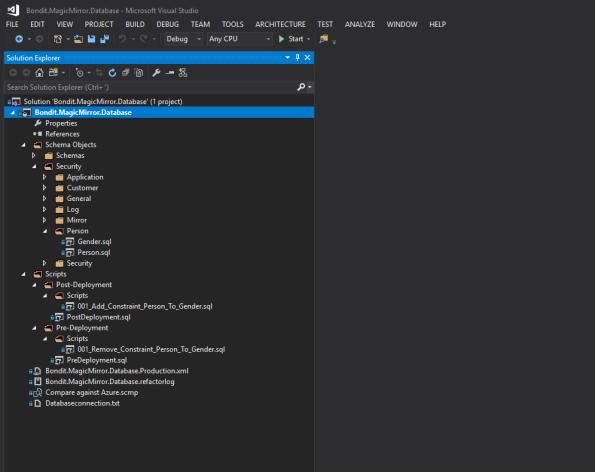Click the Search Solution Explorer input field
The height and width of the screenshot is (472, 595).
(x=150, y=87)
